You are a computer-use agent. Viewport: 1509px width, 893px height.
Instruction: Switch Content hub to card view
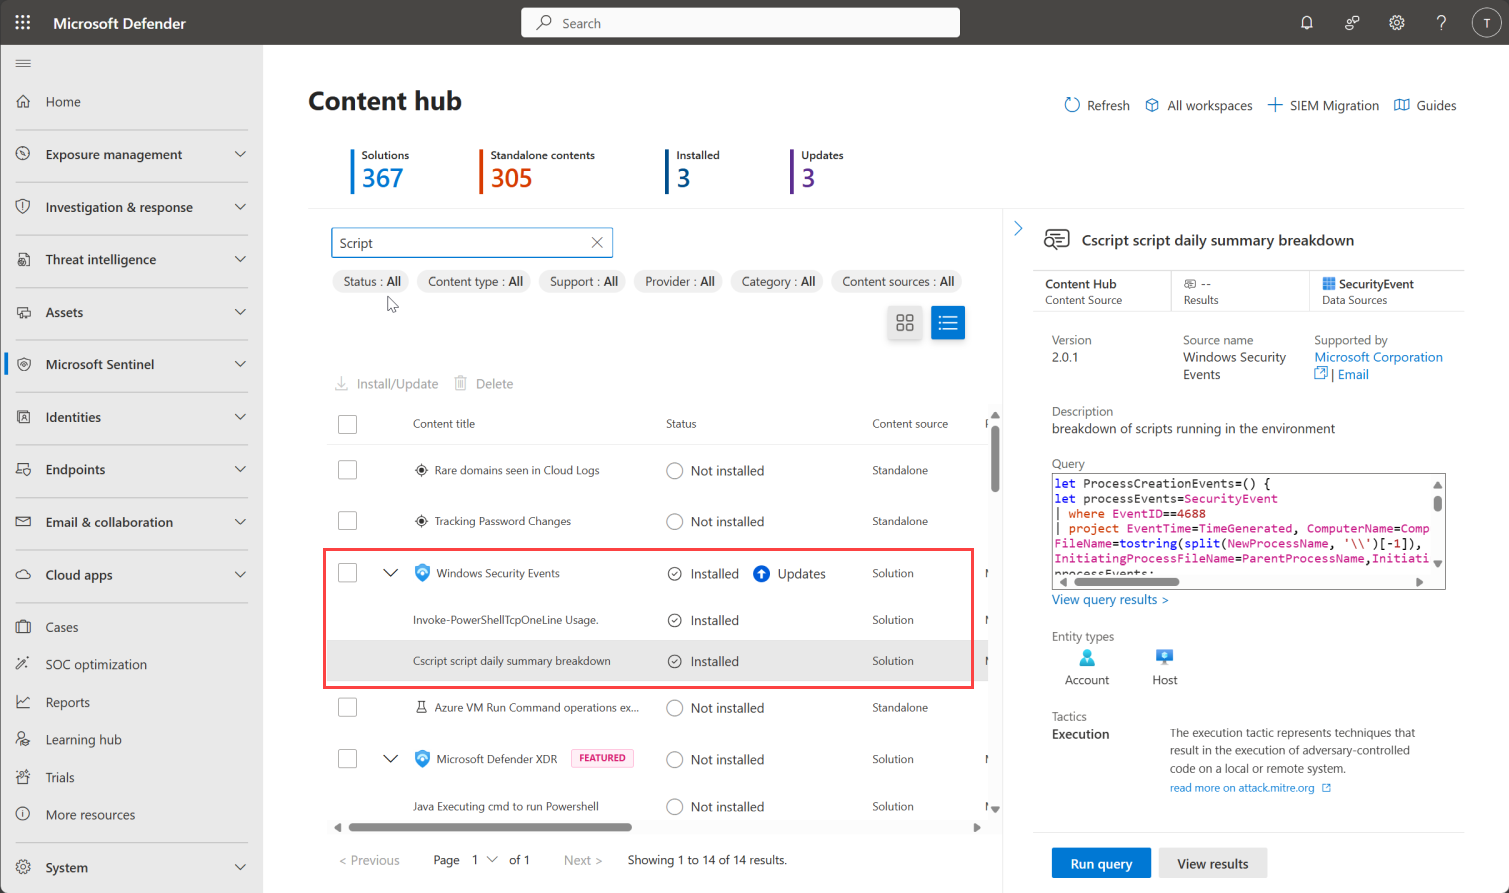click(904, 322)
